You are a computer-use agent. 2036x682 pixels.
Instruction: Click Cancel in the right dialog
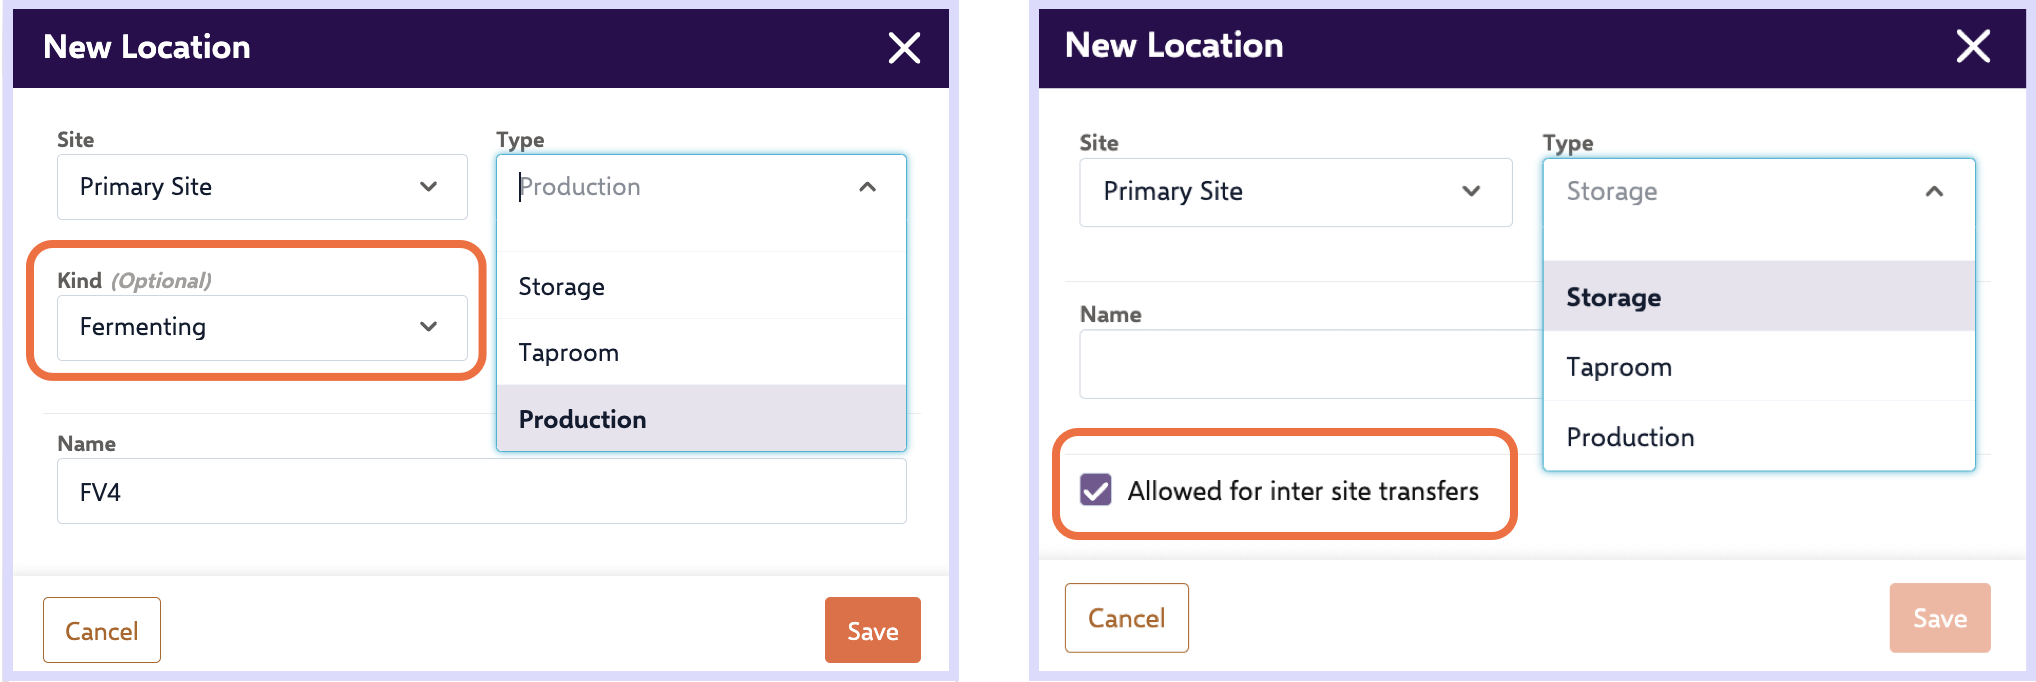[1126, 618]
